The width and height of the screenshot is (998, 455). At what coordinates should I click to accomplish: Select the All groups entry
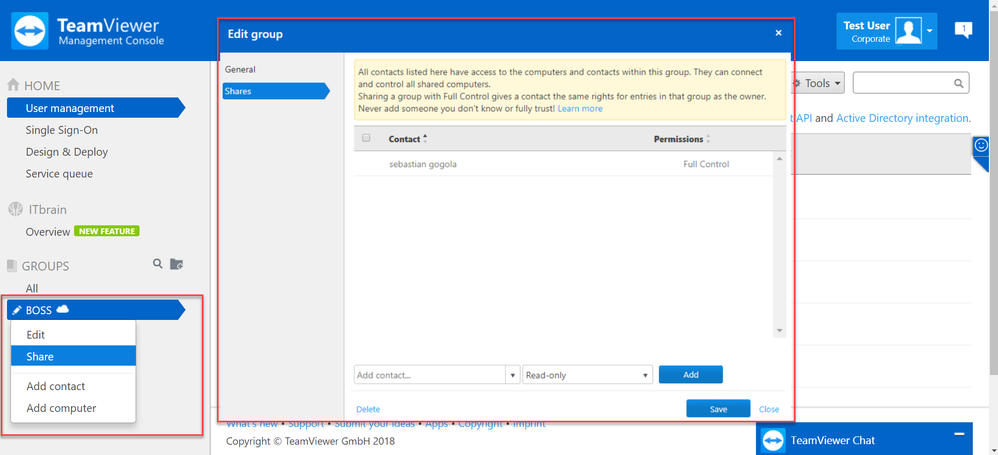[x=32, y=288]
